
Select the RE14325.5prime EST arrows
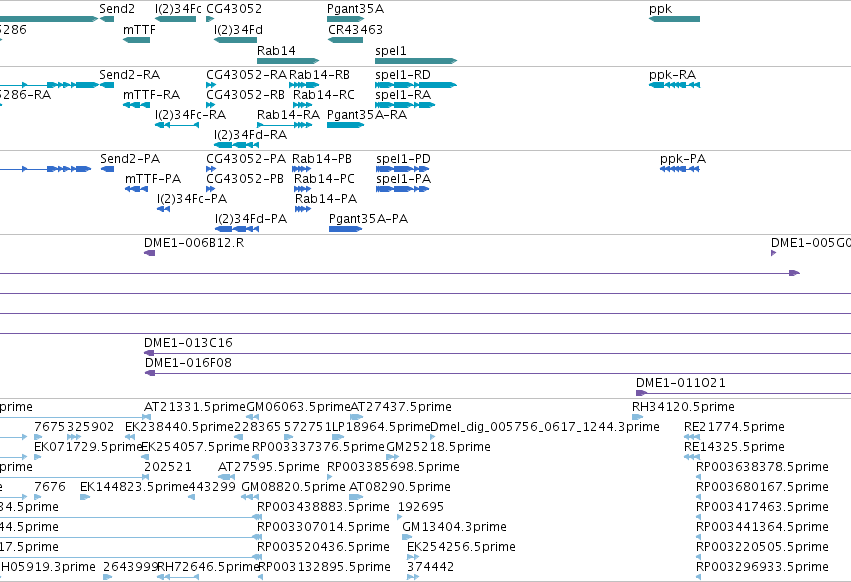tap(692, 457)
